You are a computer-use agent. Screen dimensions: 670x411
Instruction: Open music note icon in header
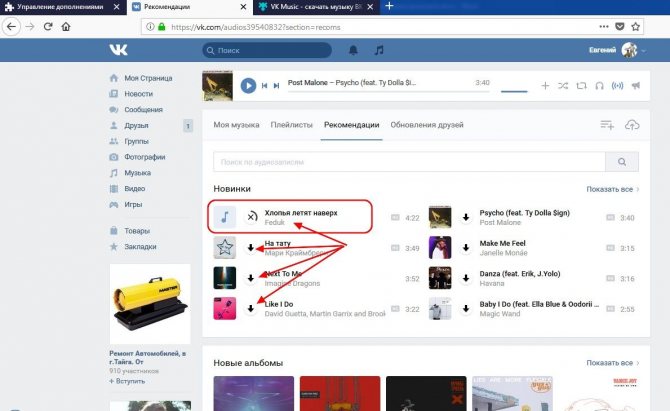[x=379, y=50]
